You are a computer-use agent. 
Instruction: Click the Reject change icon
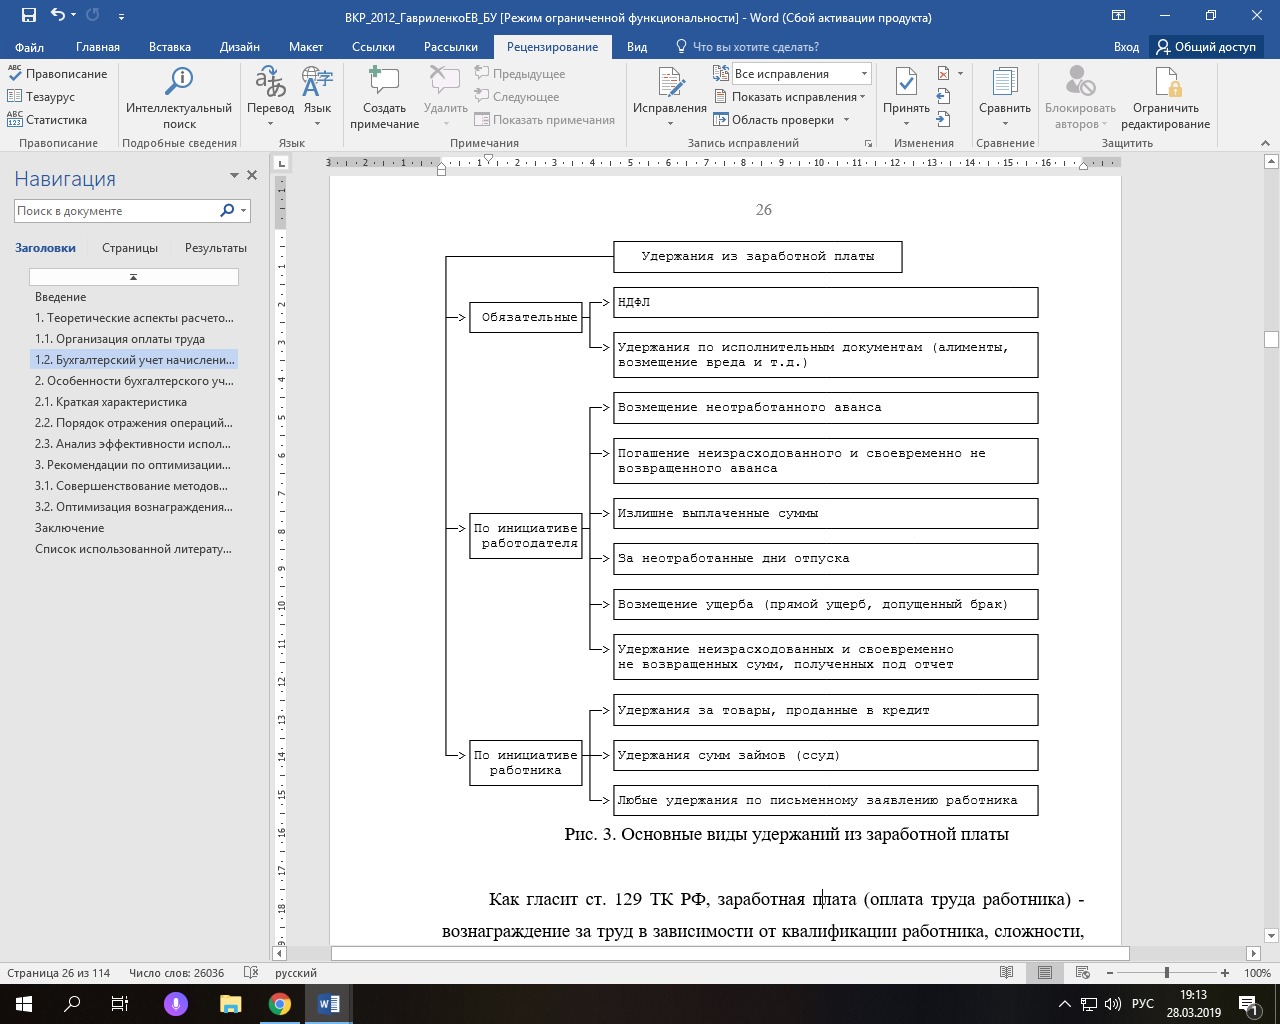click(x=943, y=74)
